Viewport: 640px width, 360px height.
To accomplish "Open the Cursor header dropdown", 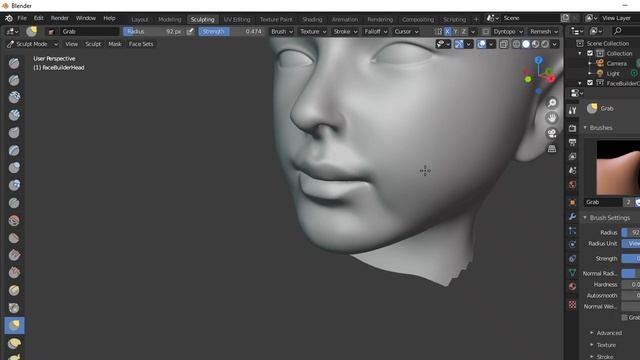I will pyautogui.click(x=406, y=31).
